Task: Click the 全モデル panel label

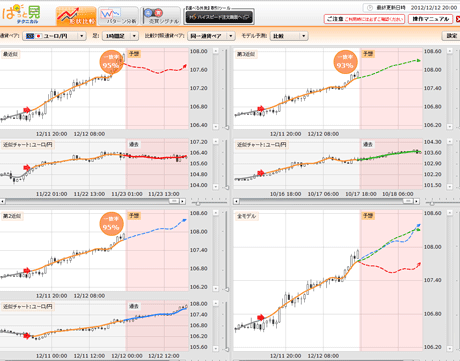Action: click(x=246, y=216)
